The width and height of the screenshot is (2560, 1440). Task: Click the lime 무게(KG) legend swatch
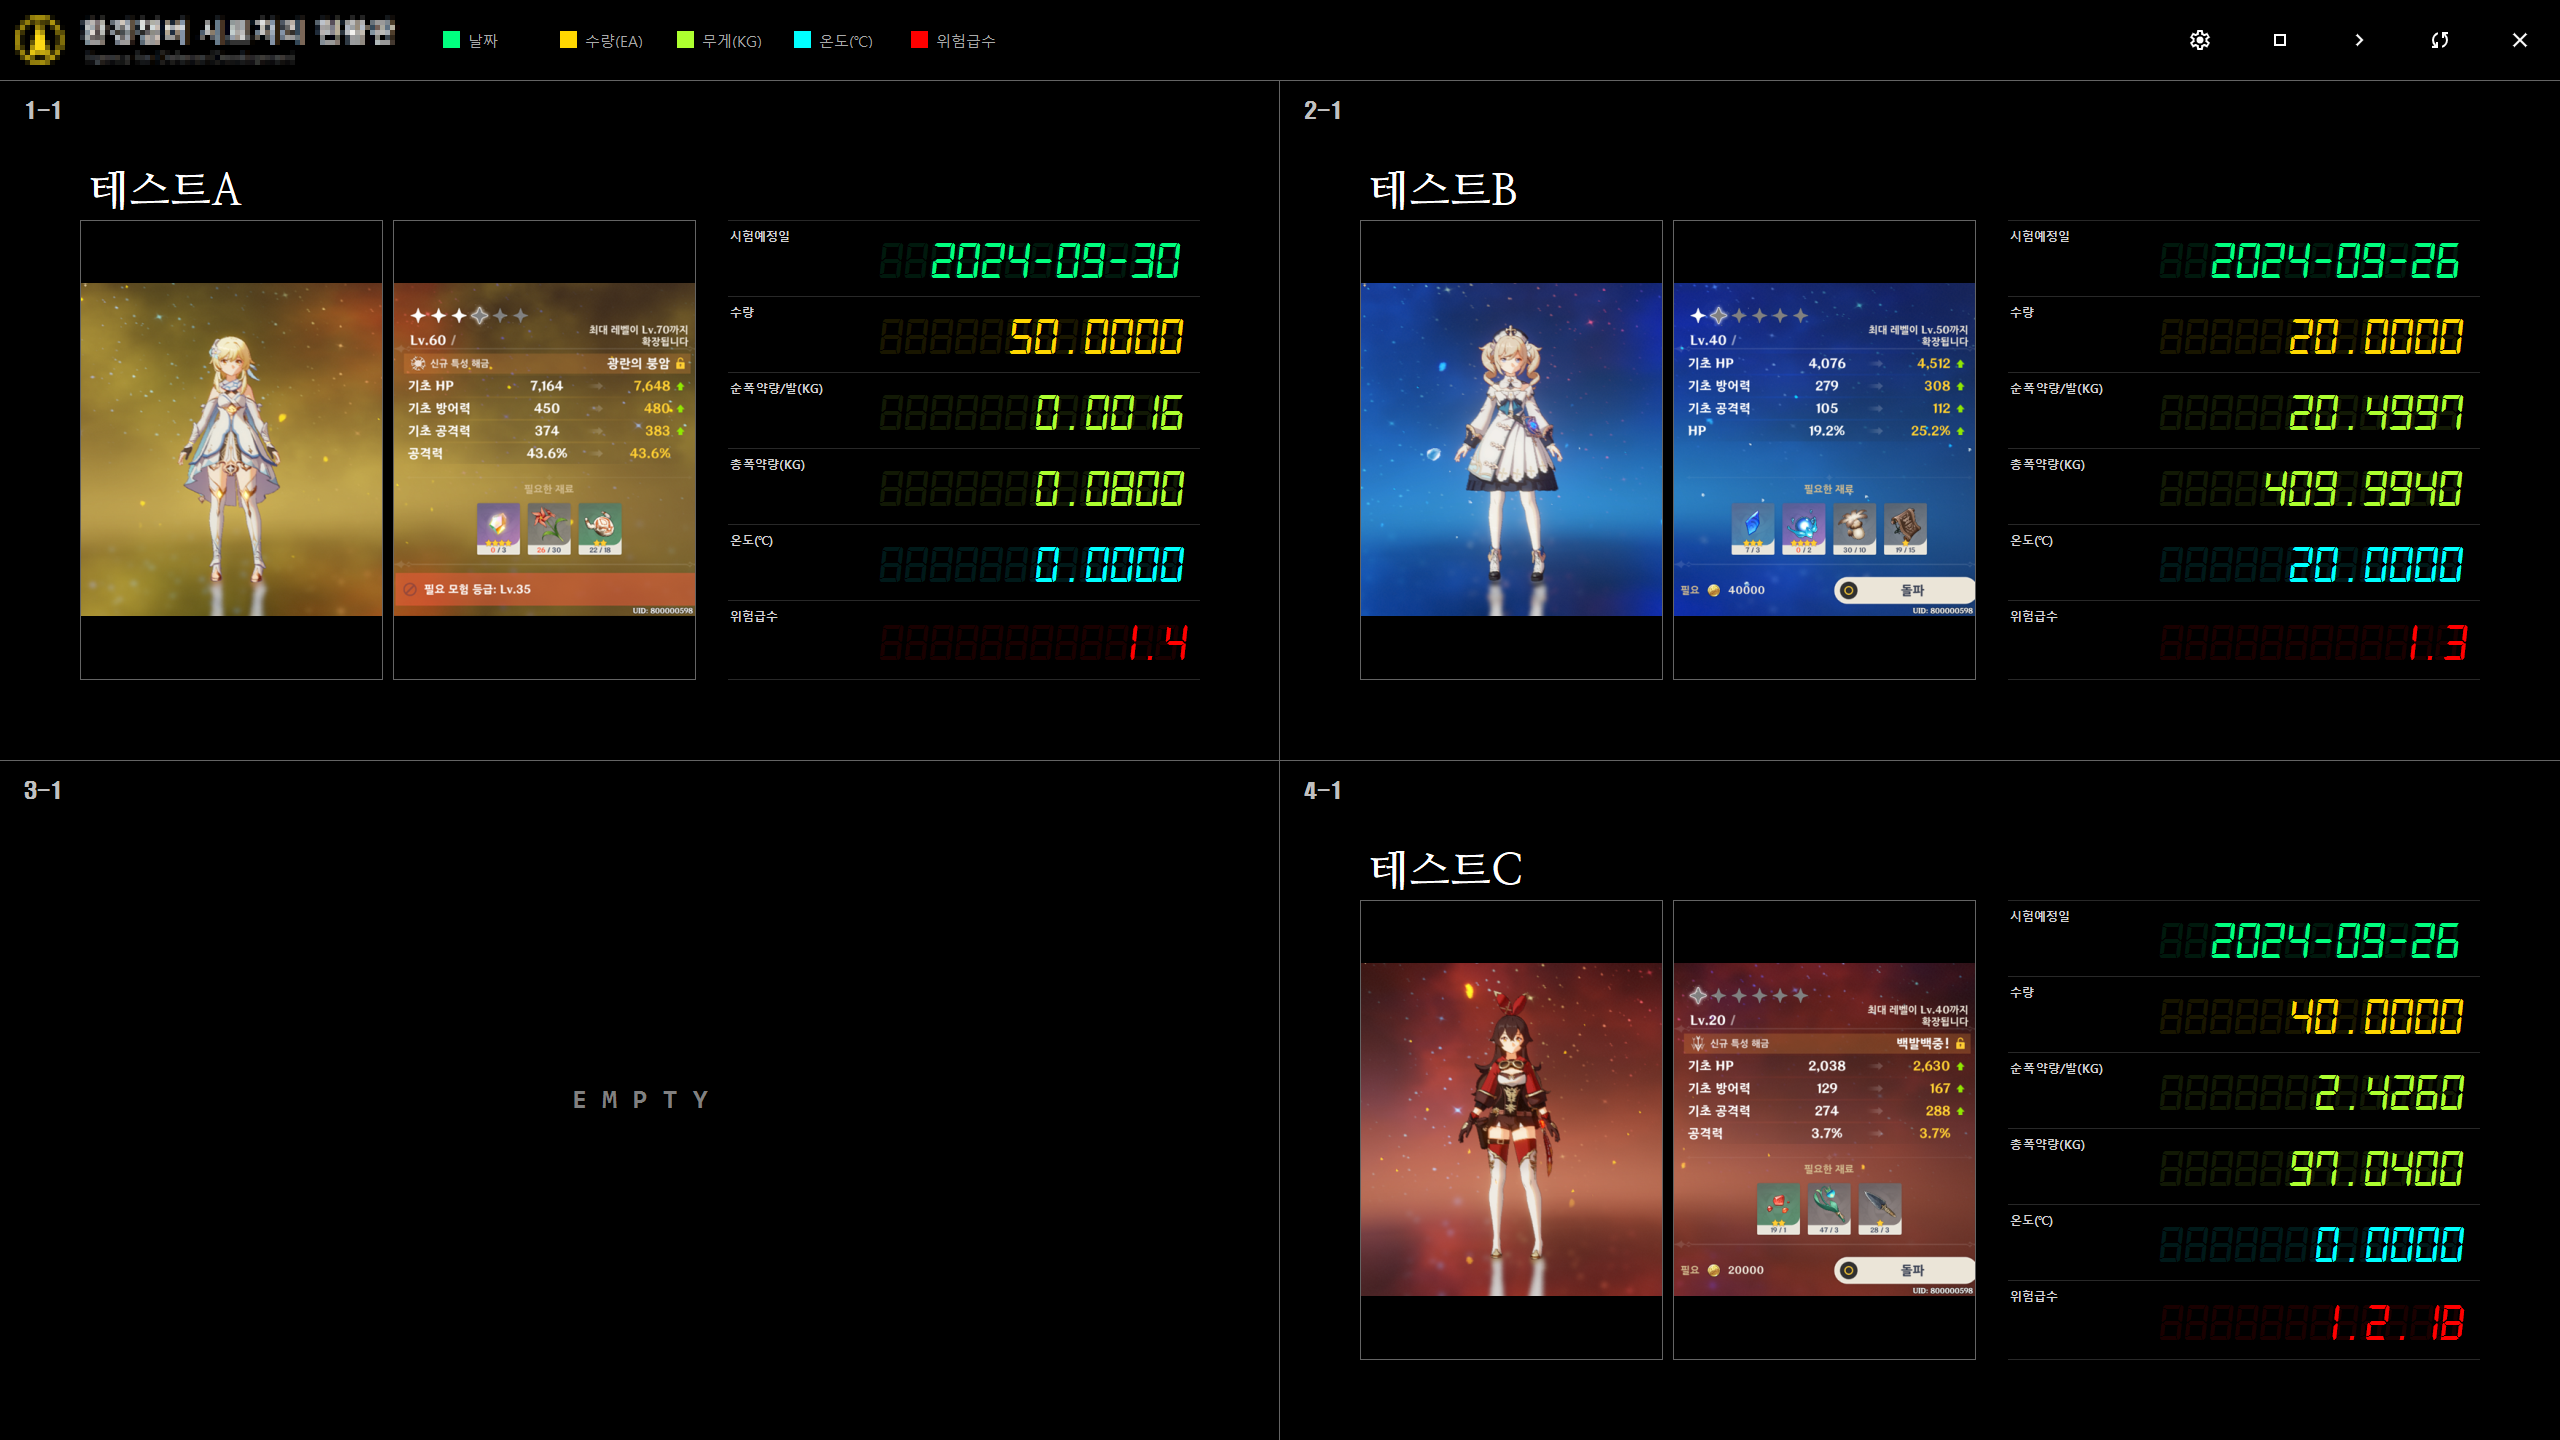[685, 40]
